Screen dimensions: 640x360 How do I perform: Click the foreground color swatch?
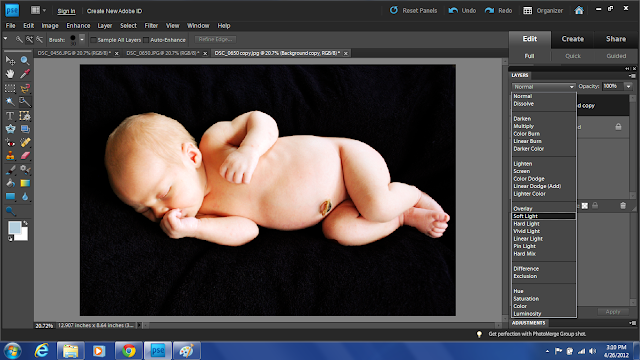point(14,228)
